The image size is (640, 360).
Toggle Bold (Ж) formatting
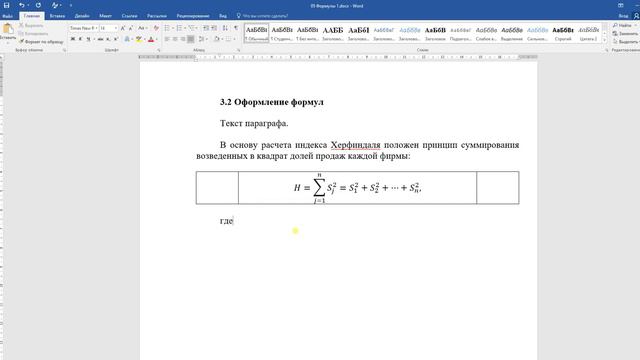pos(73,39)
